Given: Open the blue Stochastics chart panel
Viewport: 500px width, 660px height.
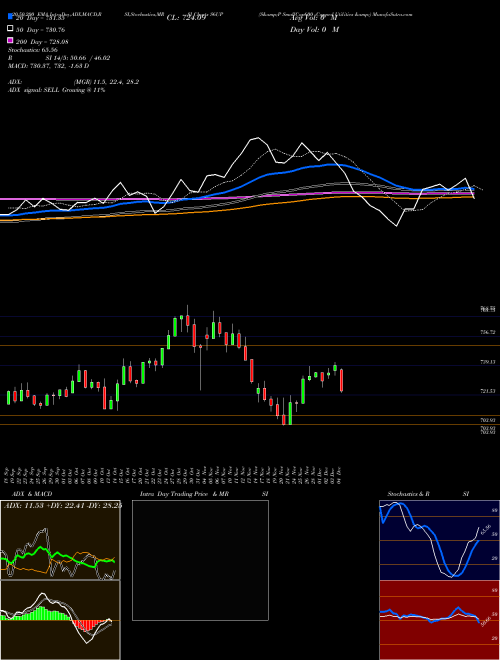Looking at the screenshot, I should [x=439, y=540].
